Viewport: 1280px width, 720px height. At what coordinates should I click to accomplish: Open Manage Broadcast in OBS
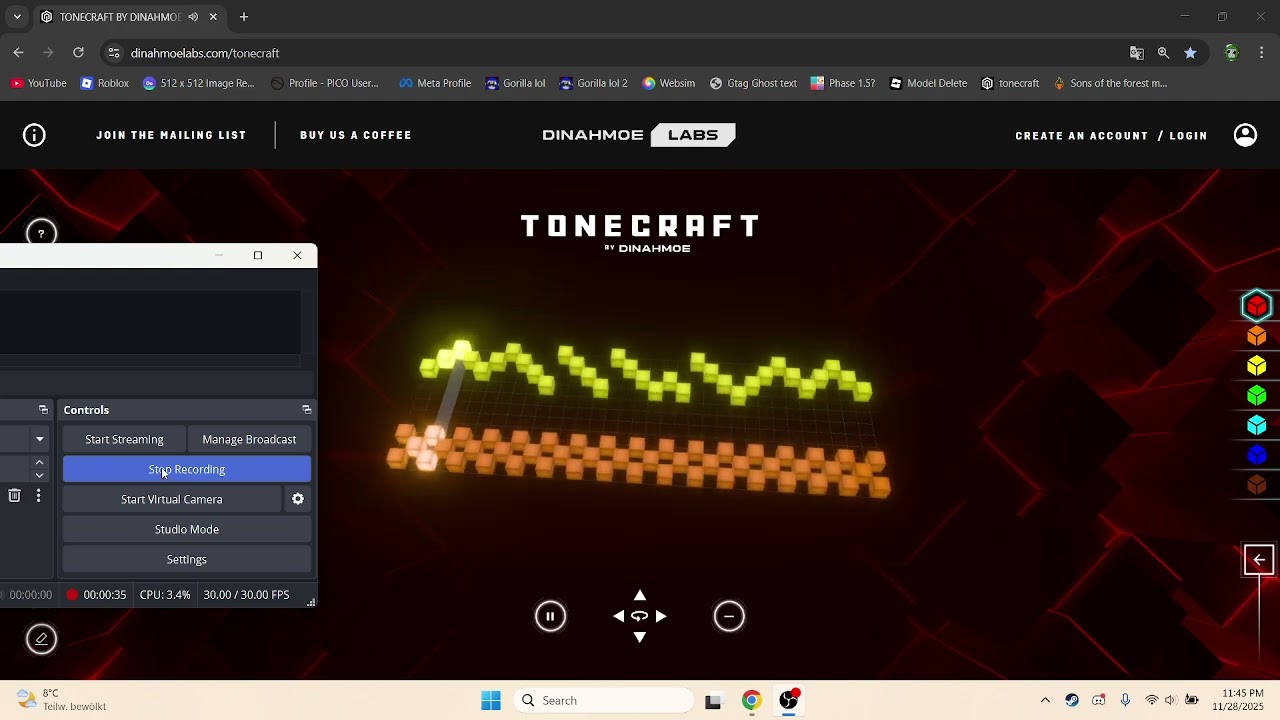(x=249, y=439)
